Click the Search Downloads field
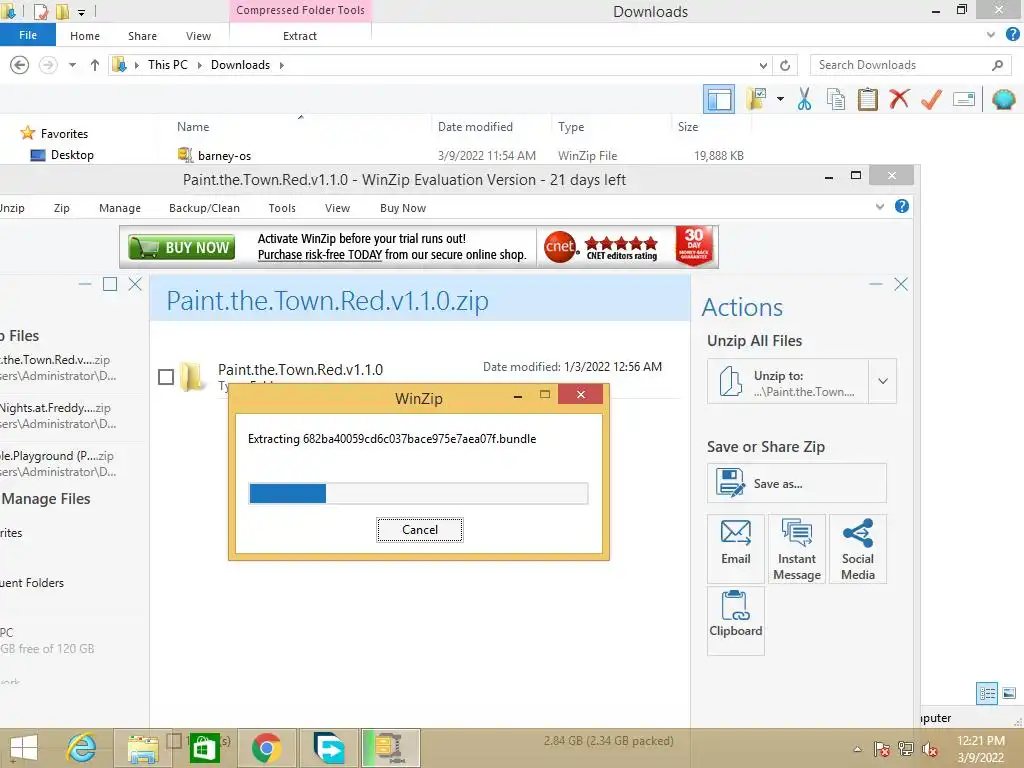This screenshot has height=768, width=1024. pyautogui.click(x=910, y=65)
